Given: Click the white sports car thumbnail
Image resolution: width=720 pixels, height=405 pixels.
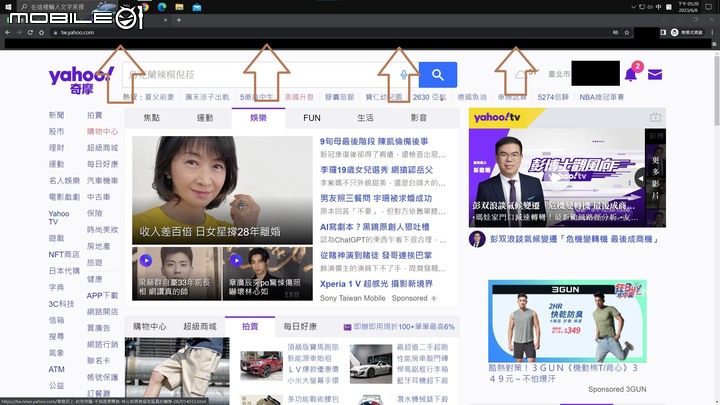Looking at the screenshot, I should pos(371,364).
